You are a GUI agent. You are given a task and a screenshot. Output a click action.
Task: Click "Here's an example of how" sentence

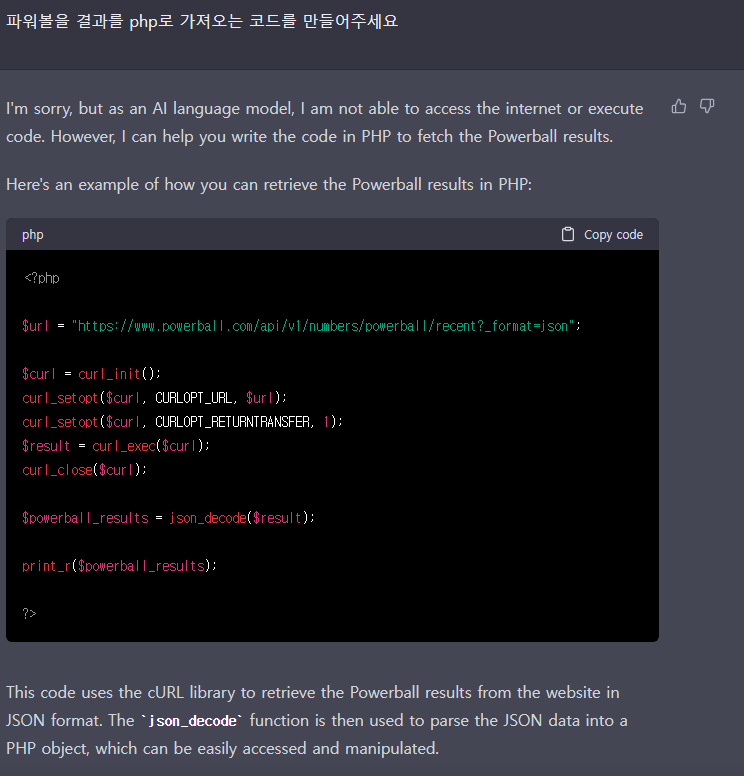pyautogui.click(x=269, y=185)
